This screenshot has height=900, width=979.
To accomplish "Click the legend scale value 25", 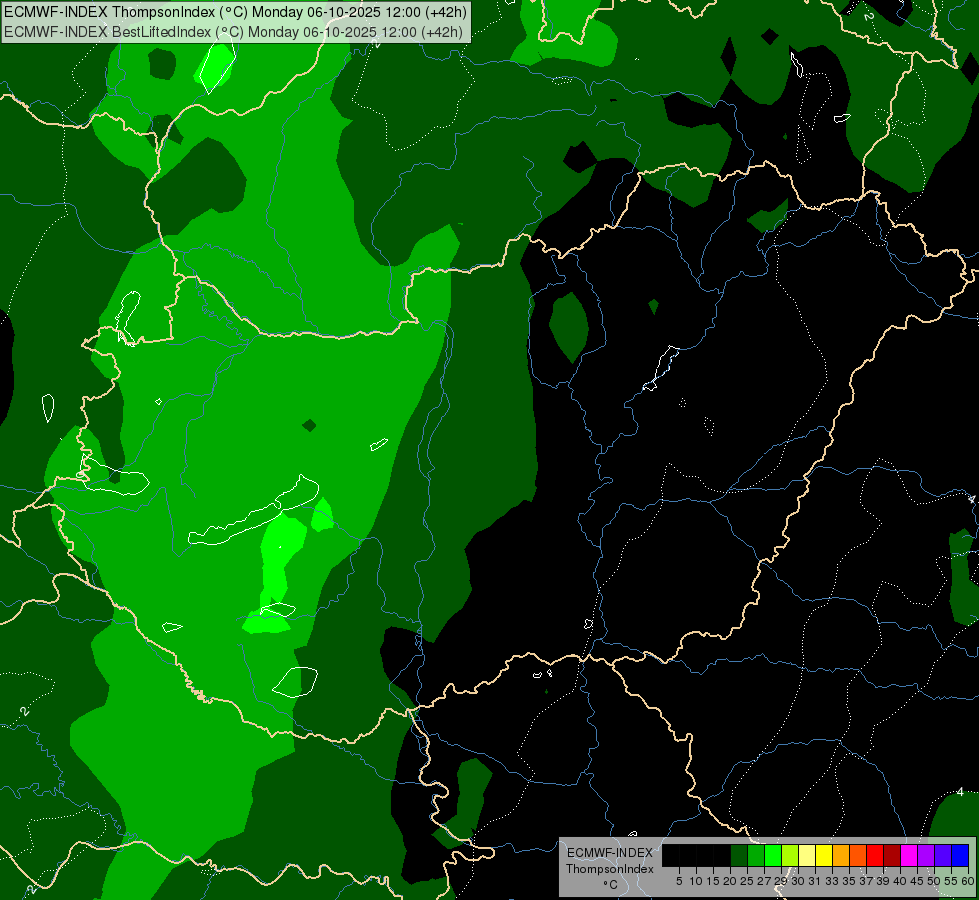I will [748, 881].
